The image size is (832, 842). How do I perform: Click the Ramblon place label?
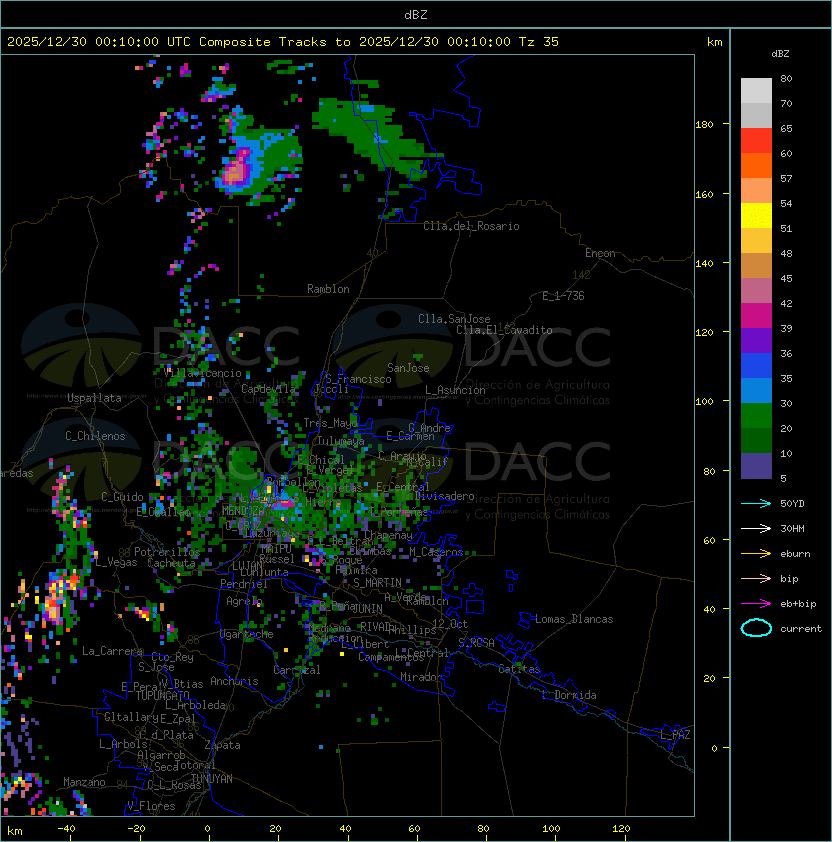point(328,289)
